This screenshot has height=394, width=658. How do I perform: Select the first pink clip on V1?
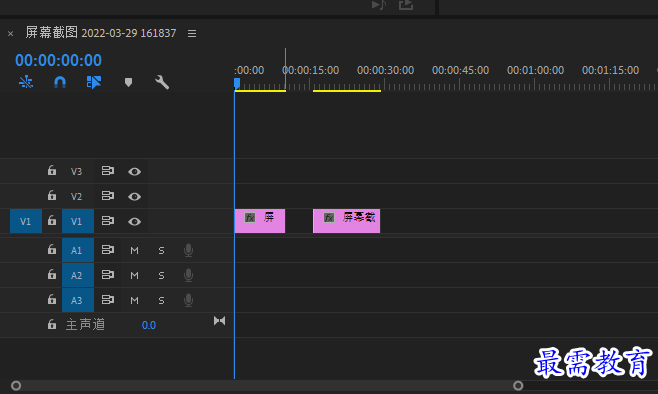[x=260, y=221]
